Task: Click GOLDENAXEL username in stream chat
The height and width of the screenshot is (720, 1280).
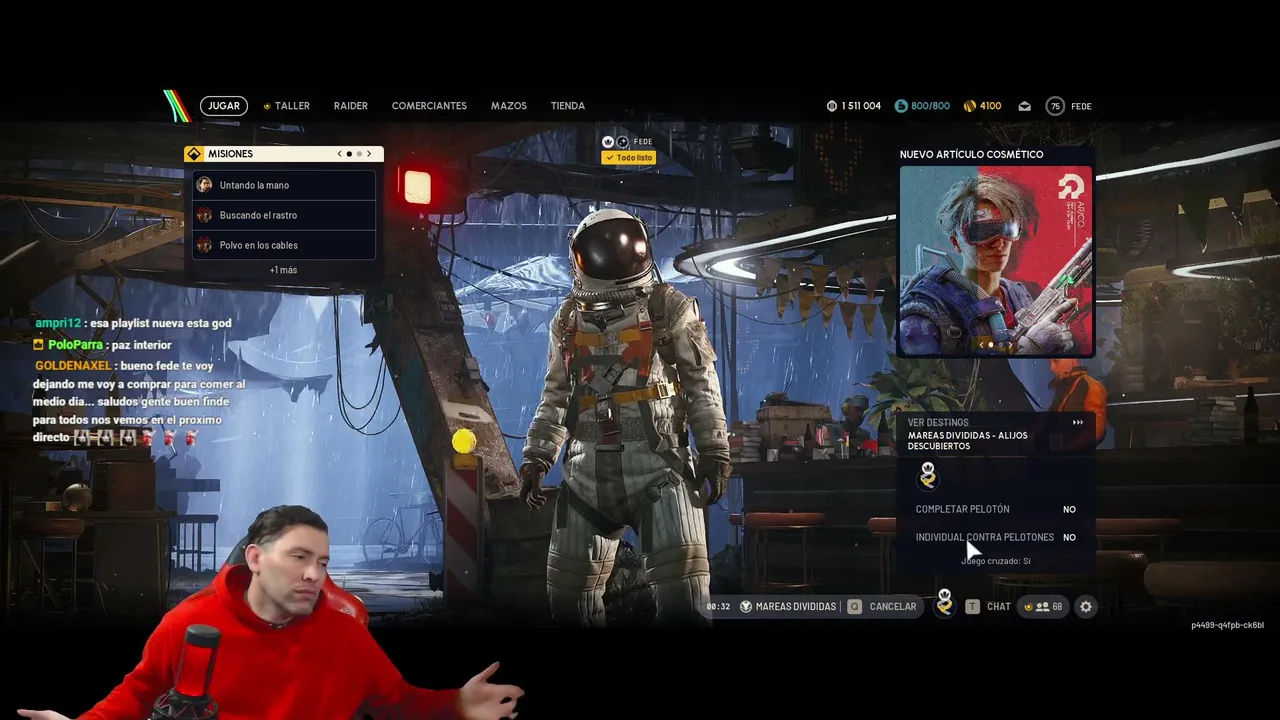Action: point(73,366)
